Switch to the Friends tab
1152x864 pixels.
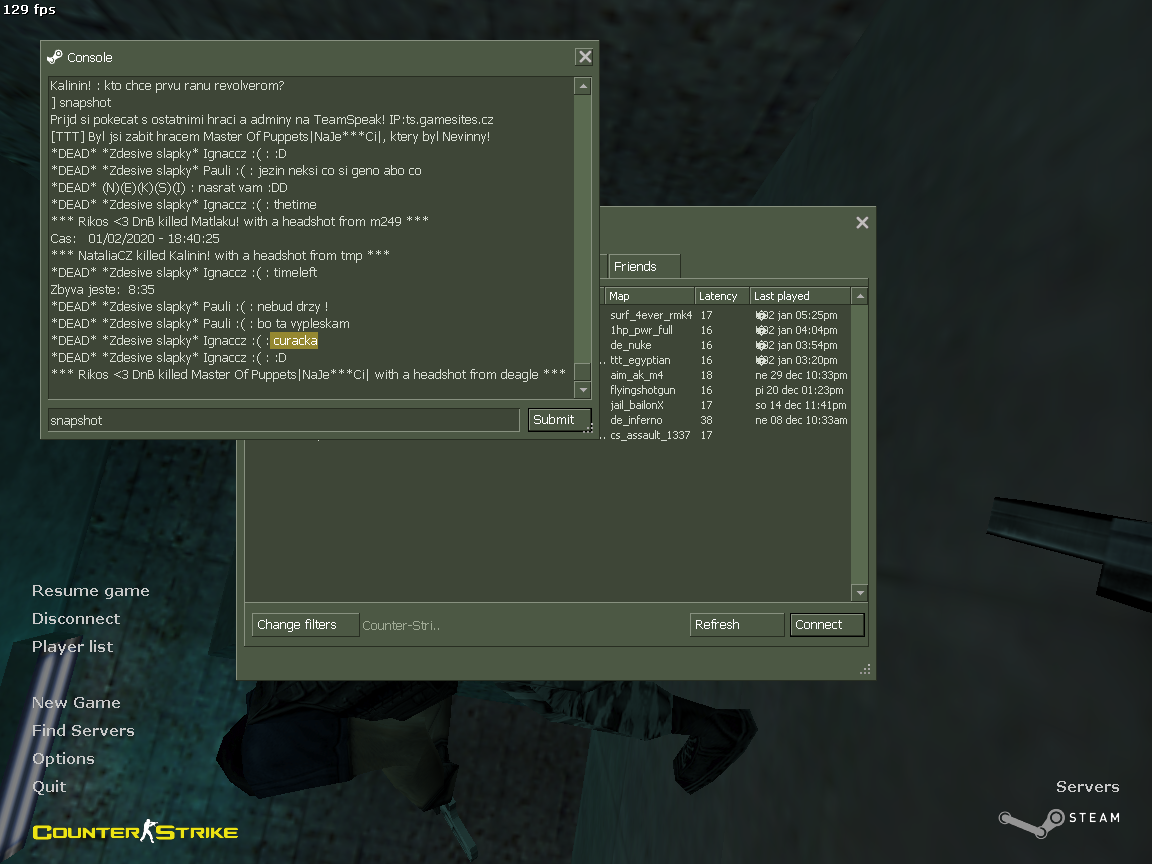point(644,266)
